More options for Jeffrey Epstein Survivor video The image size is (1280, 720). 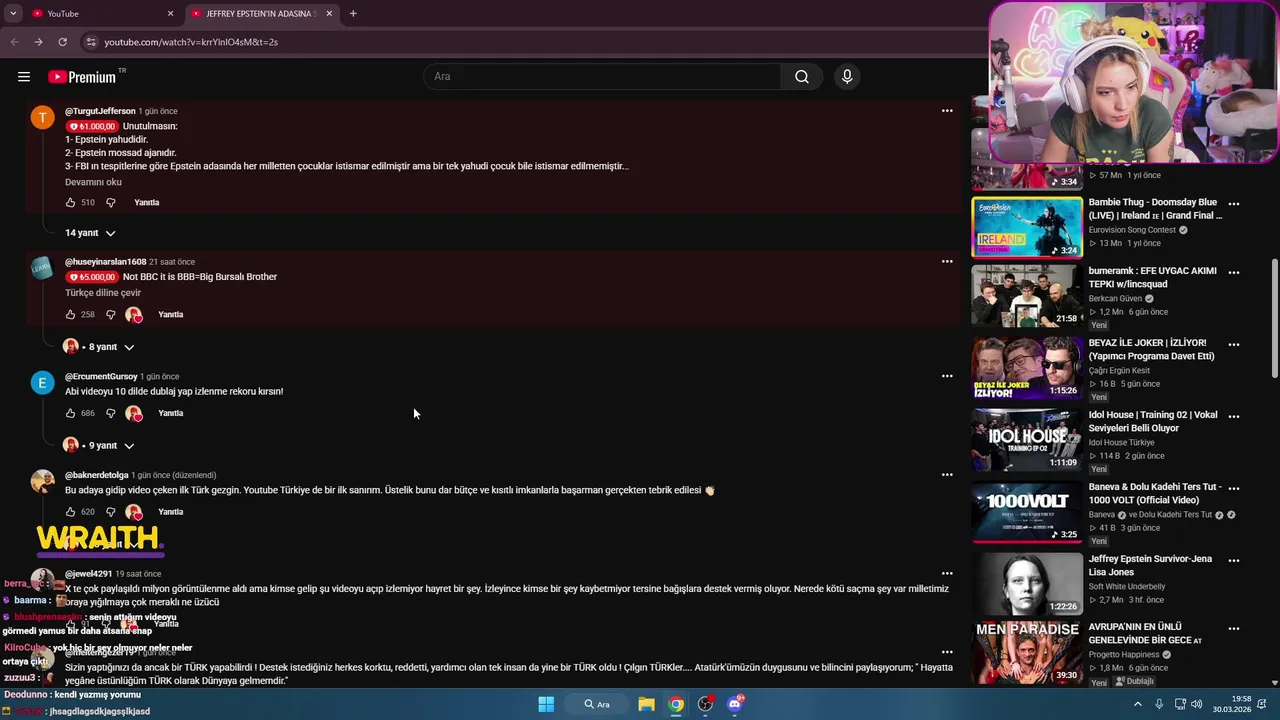click(x=1234, y=560)
